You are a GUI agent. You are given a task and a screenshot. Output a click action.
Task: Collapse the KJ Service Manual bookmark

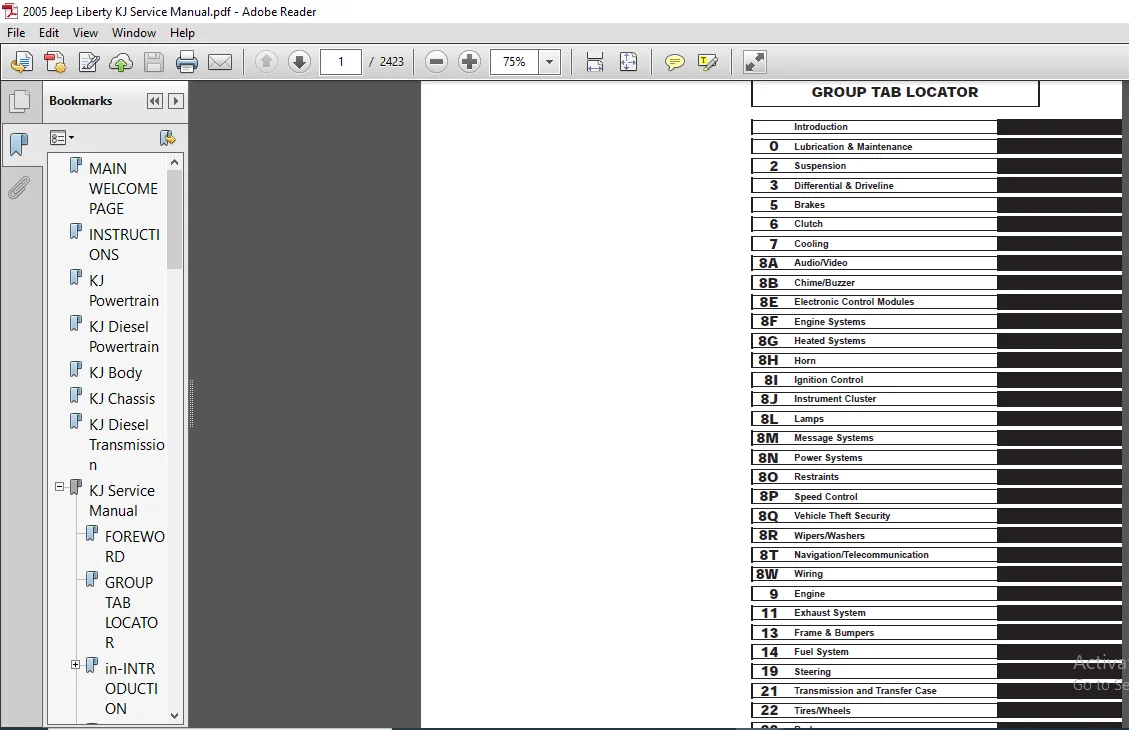[x=60, y=487]
